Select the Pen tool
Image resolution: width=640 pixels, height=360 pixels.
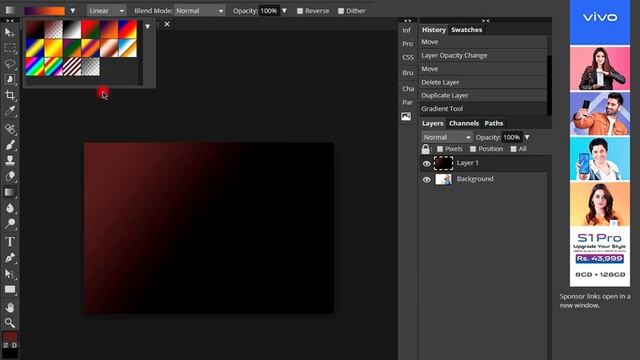[9, 258]
